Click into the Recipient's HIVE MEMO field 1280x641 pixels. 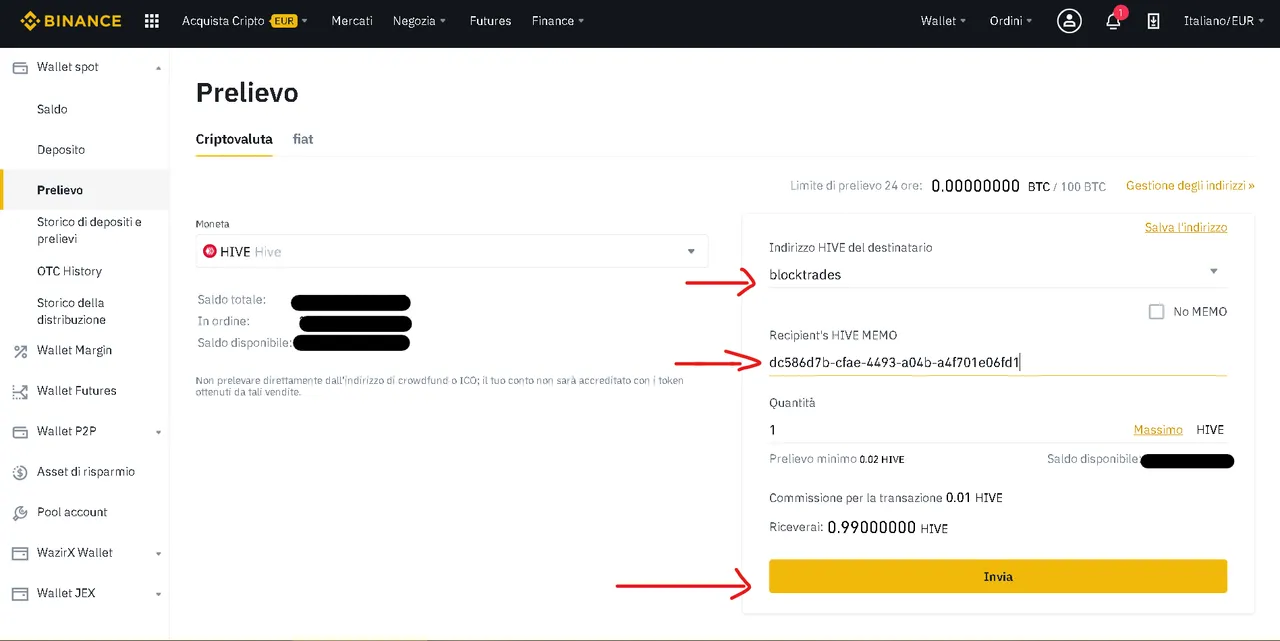997,362
